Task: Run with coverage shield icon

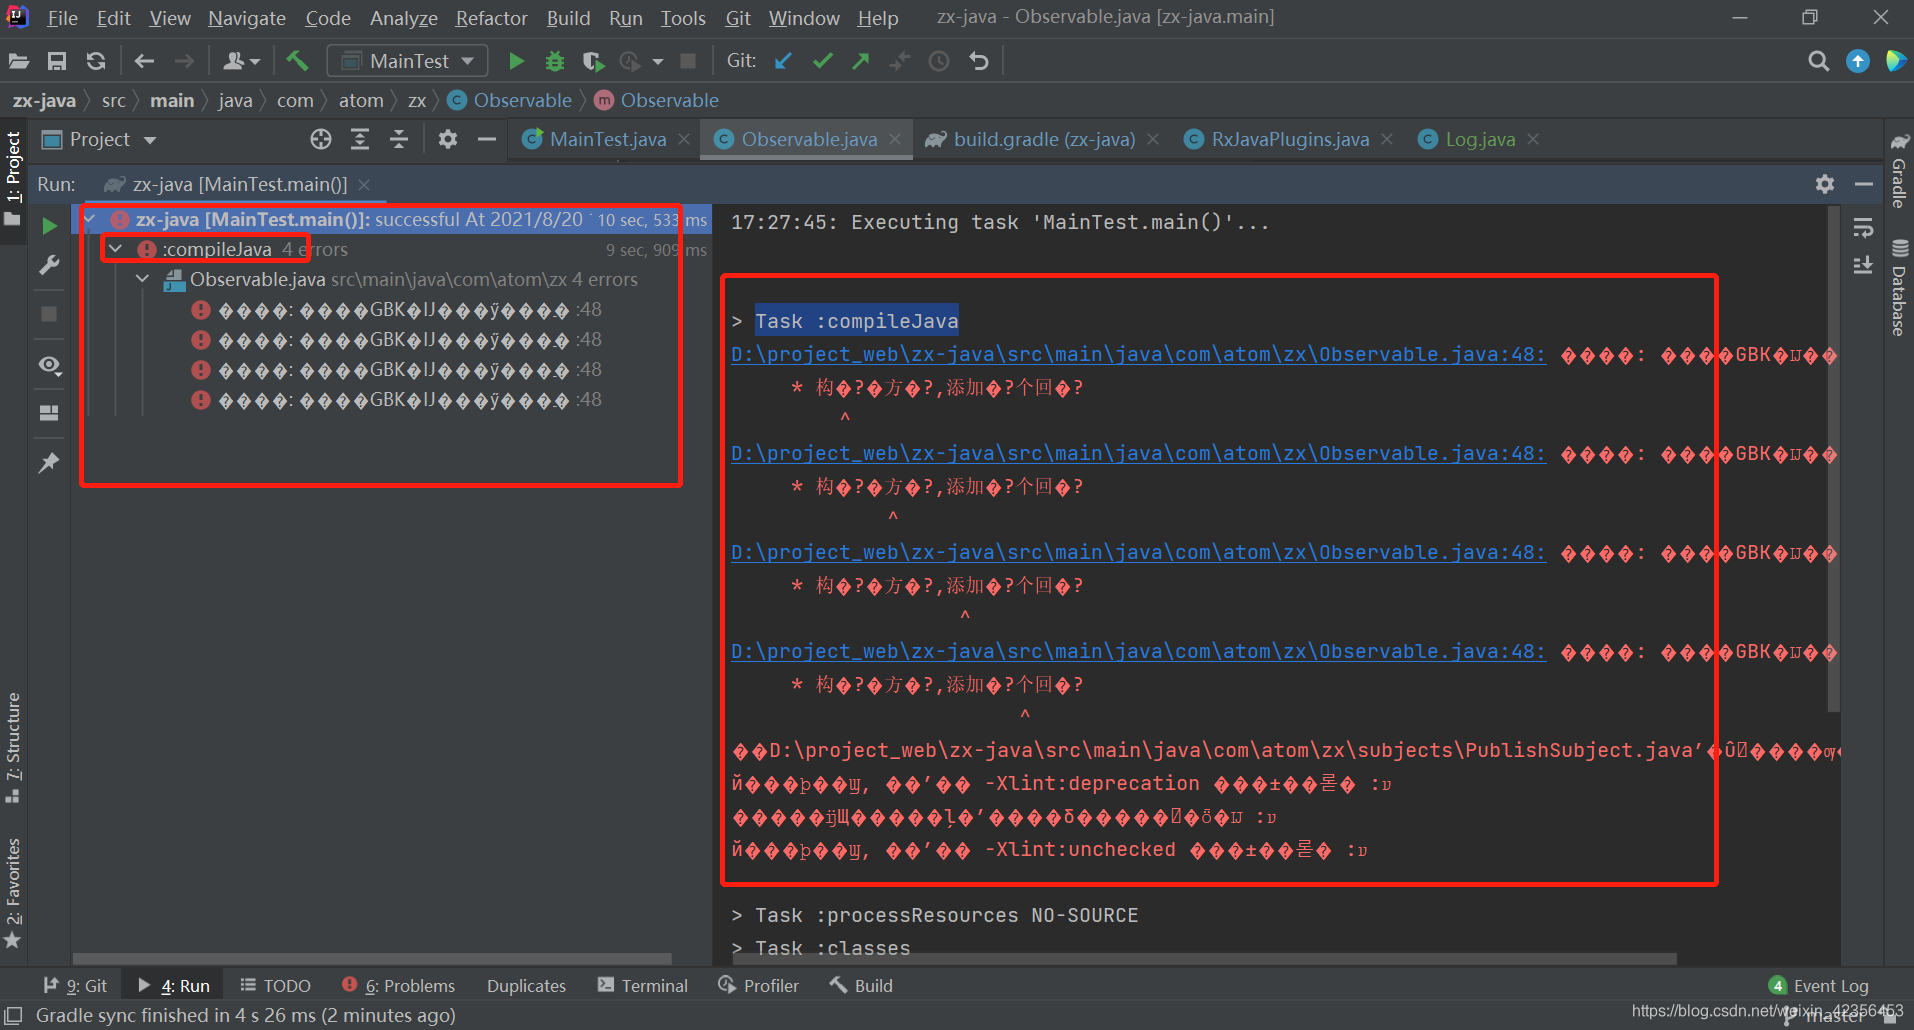Action: [593, 61]
